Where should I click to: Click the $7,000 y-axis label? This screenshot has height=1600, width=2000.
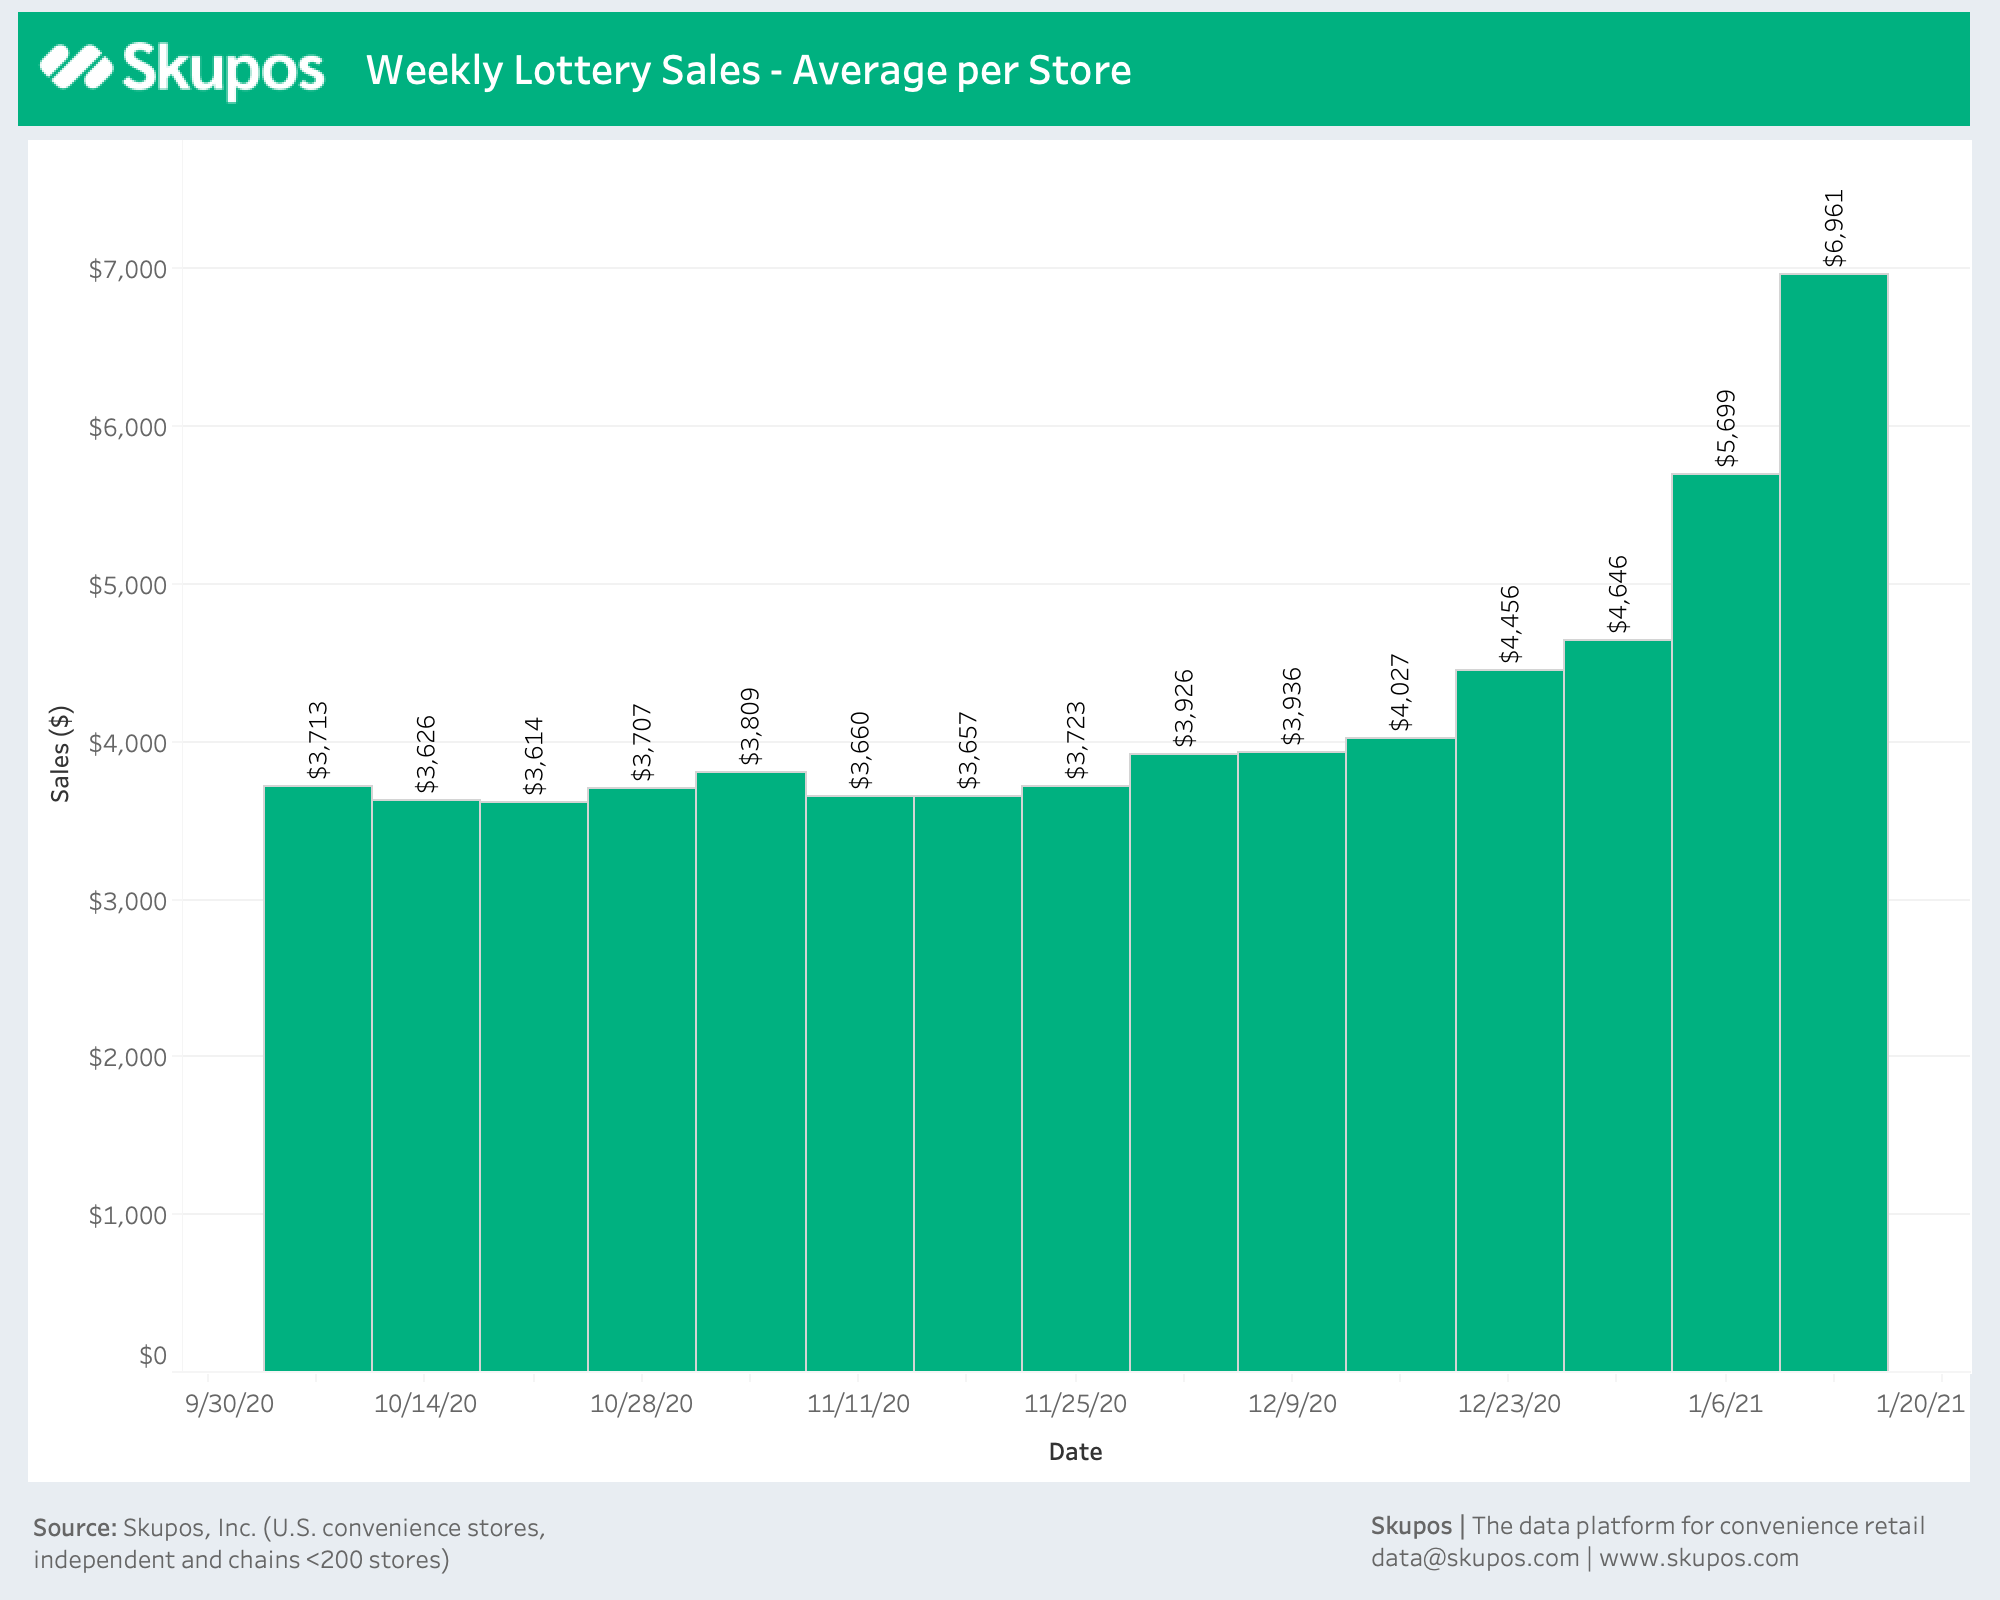tap(127, 269)
